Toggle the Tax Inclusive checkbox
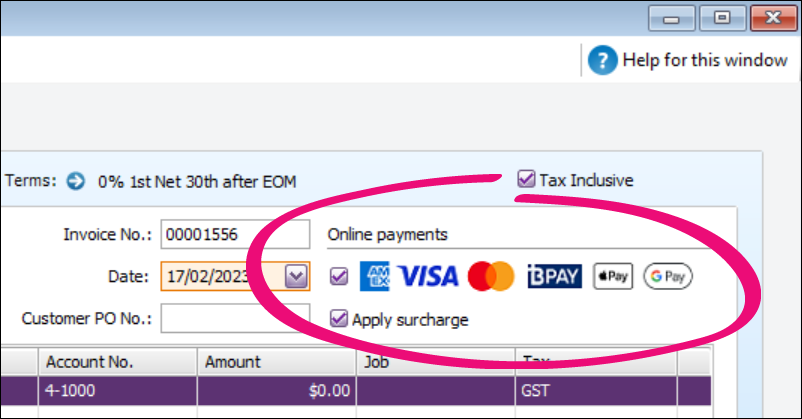Screen dimensions: 802x419 click(526, 180)
